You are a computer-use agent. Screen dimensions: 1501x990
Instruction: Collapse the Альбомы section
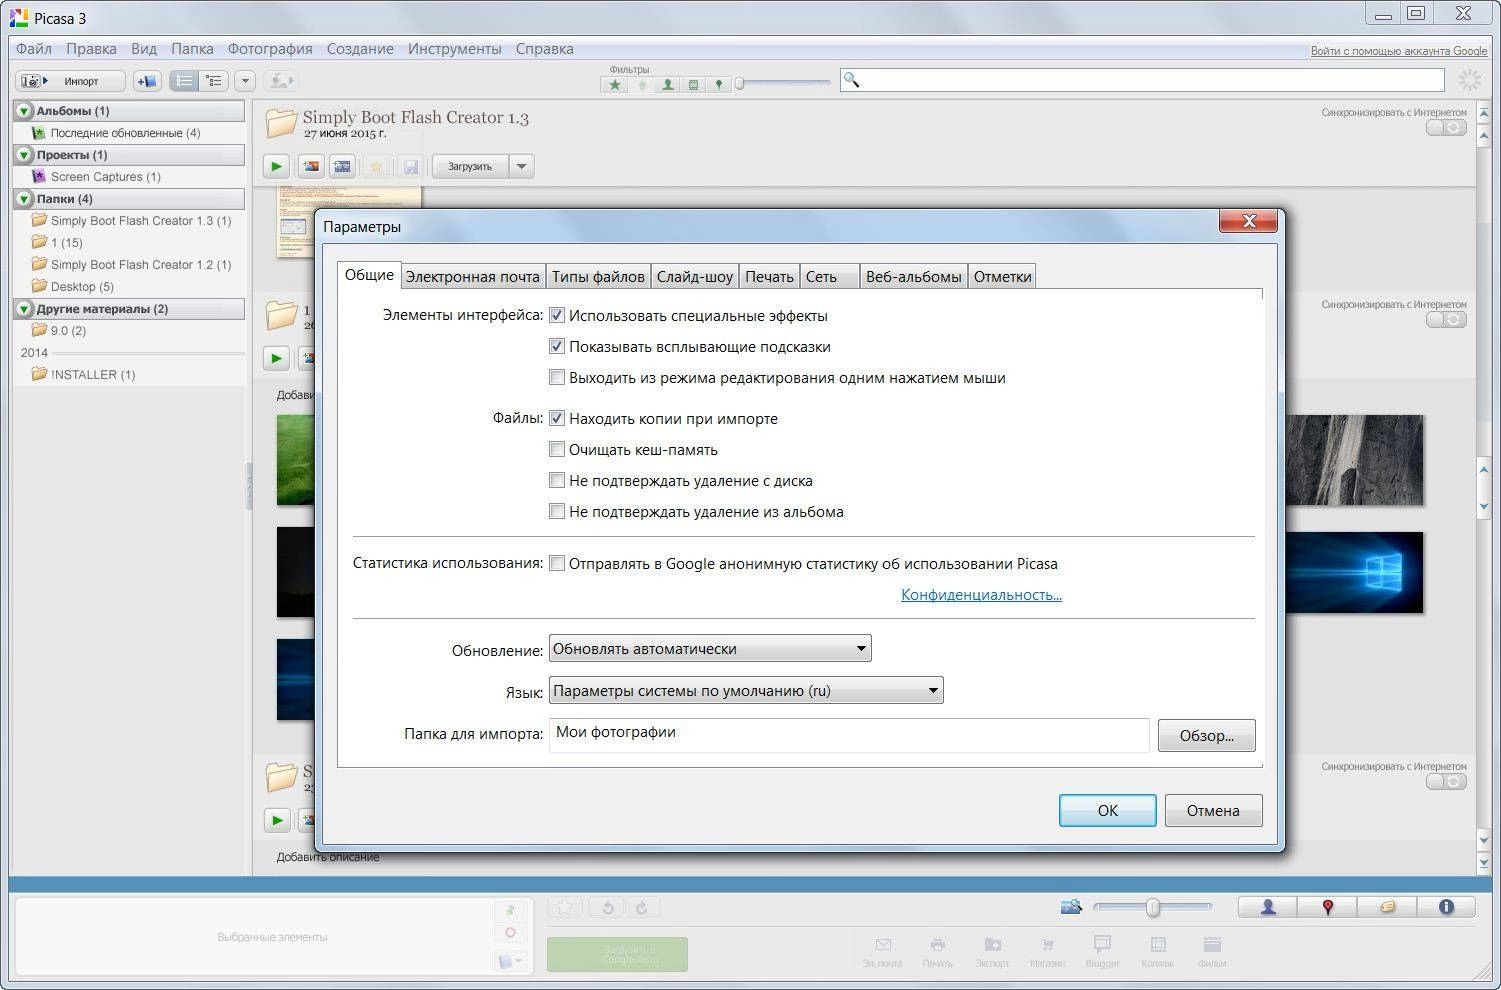[x=25, y=111]
